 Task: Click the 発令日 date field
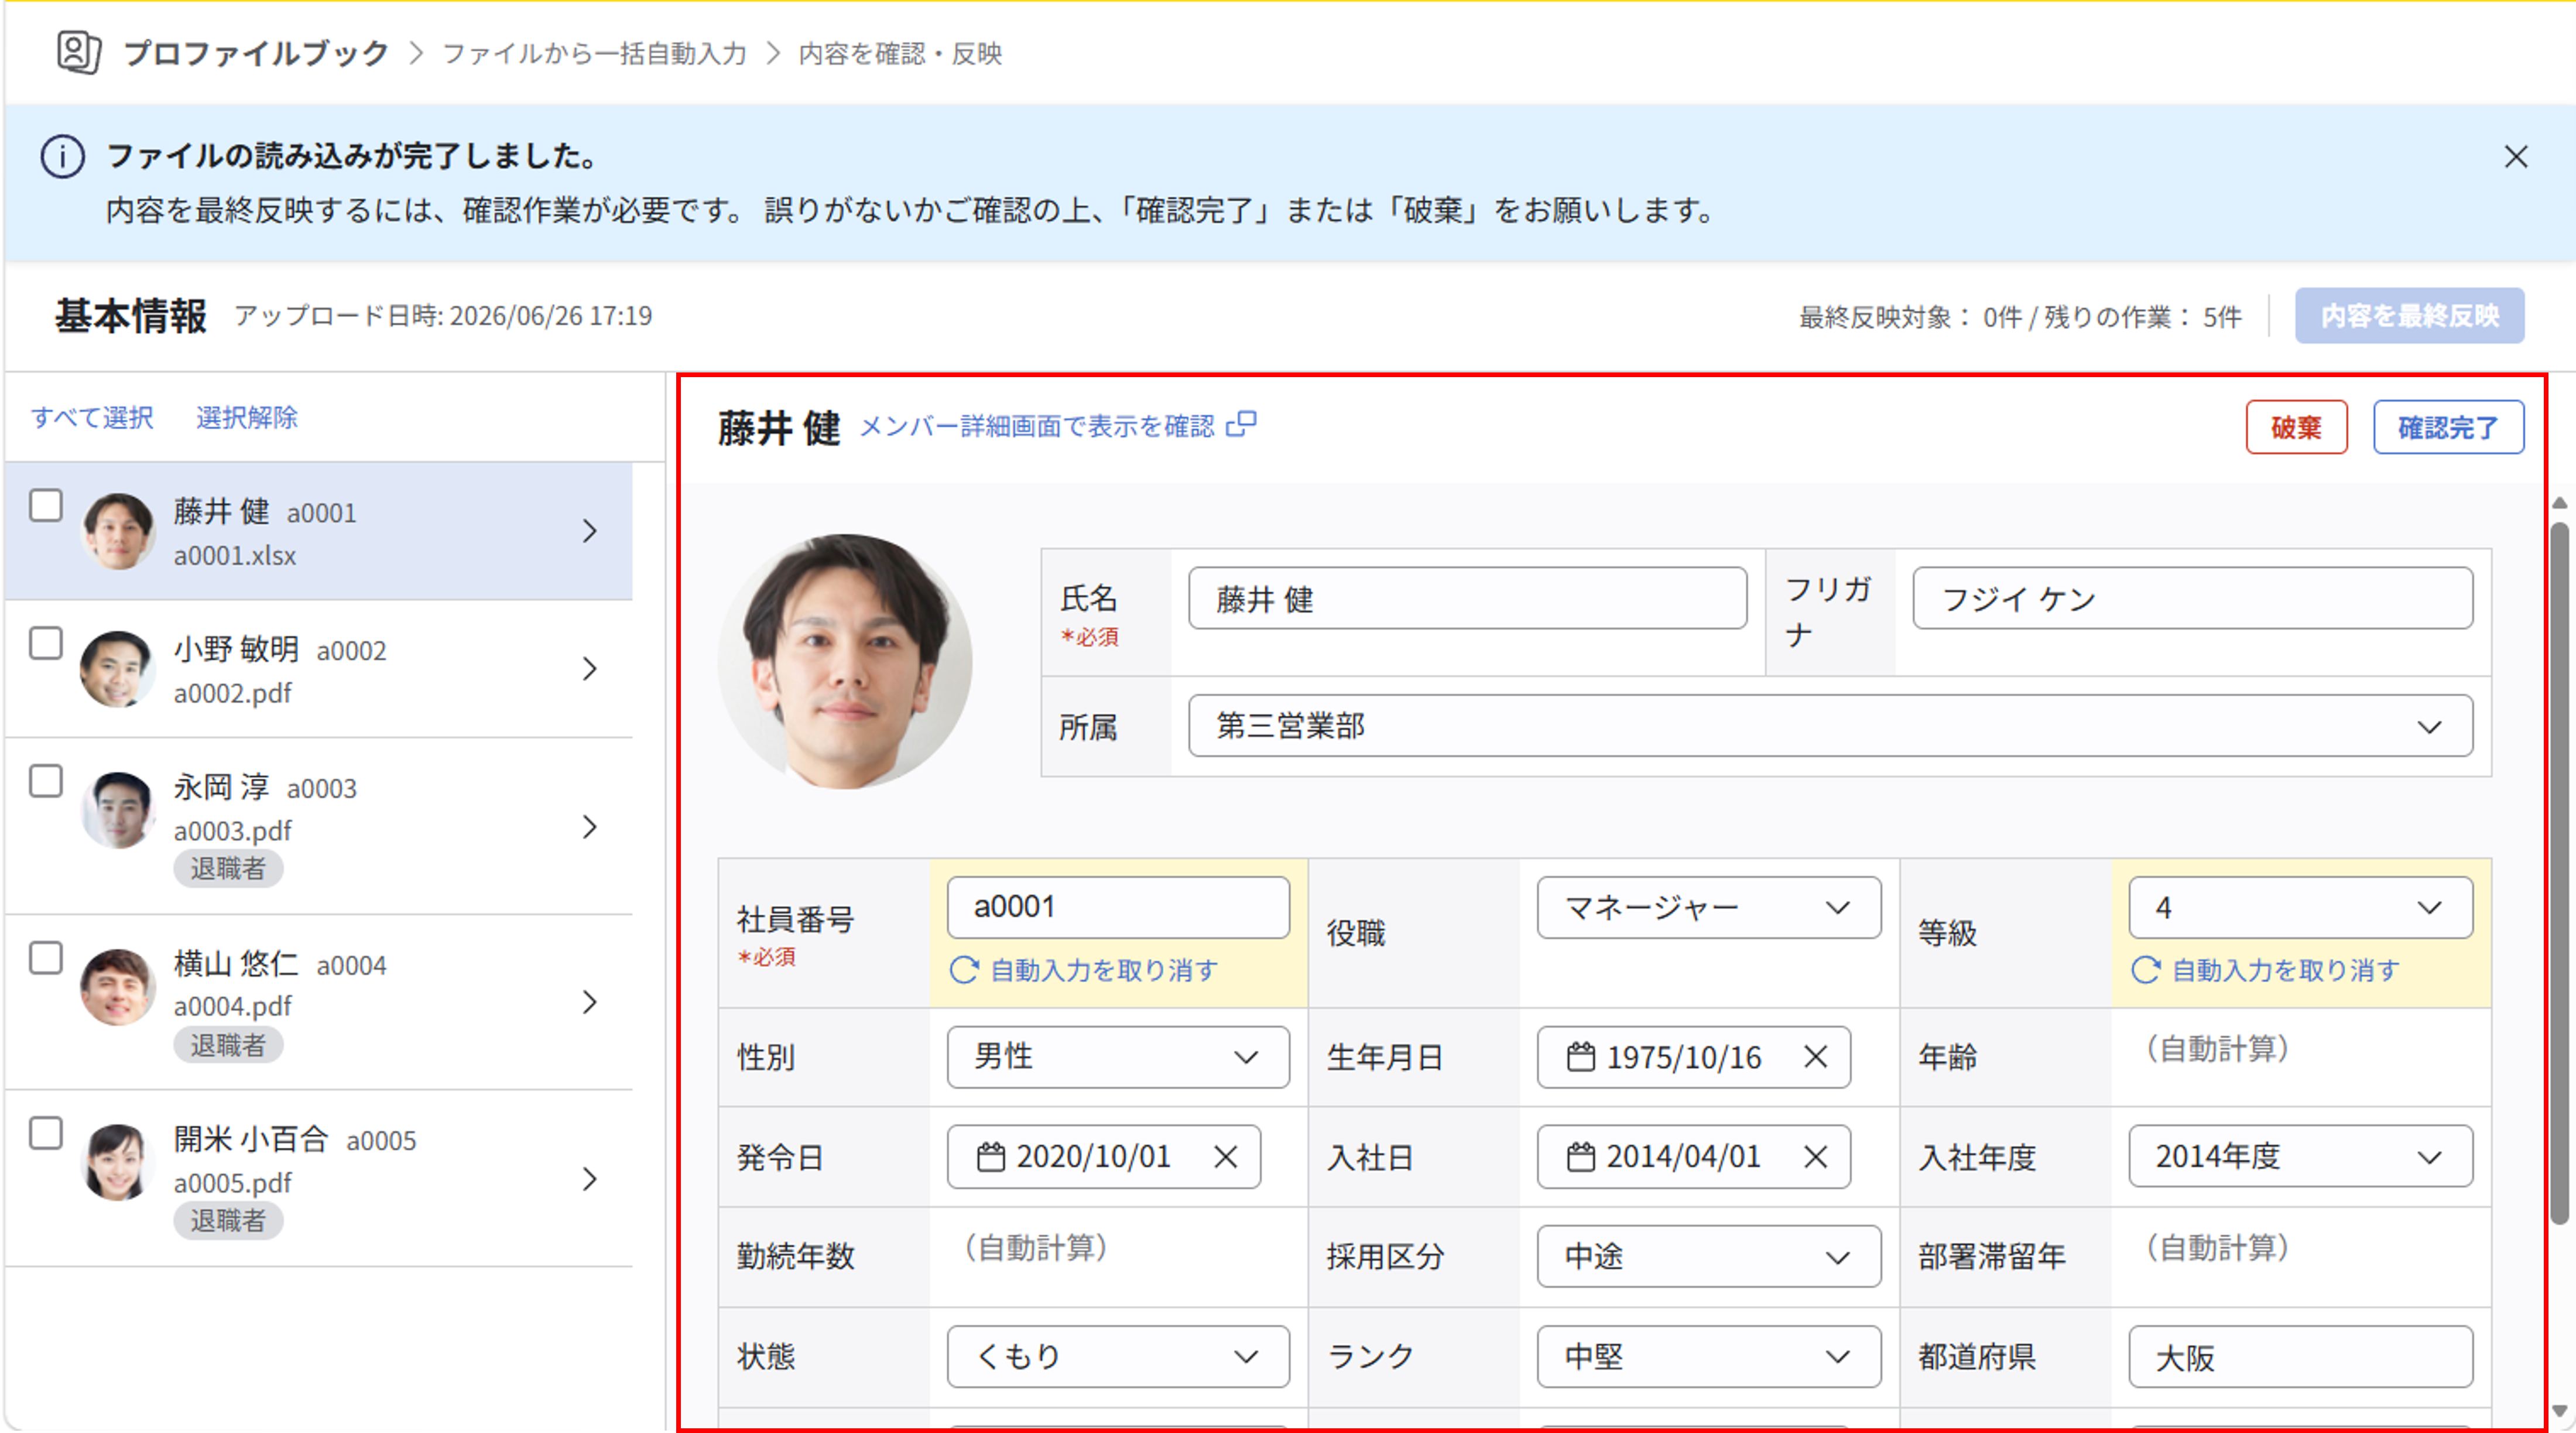[x=1103, y=1157]
